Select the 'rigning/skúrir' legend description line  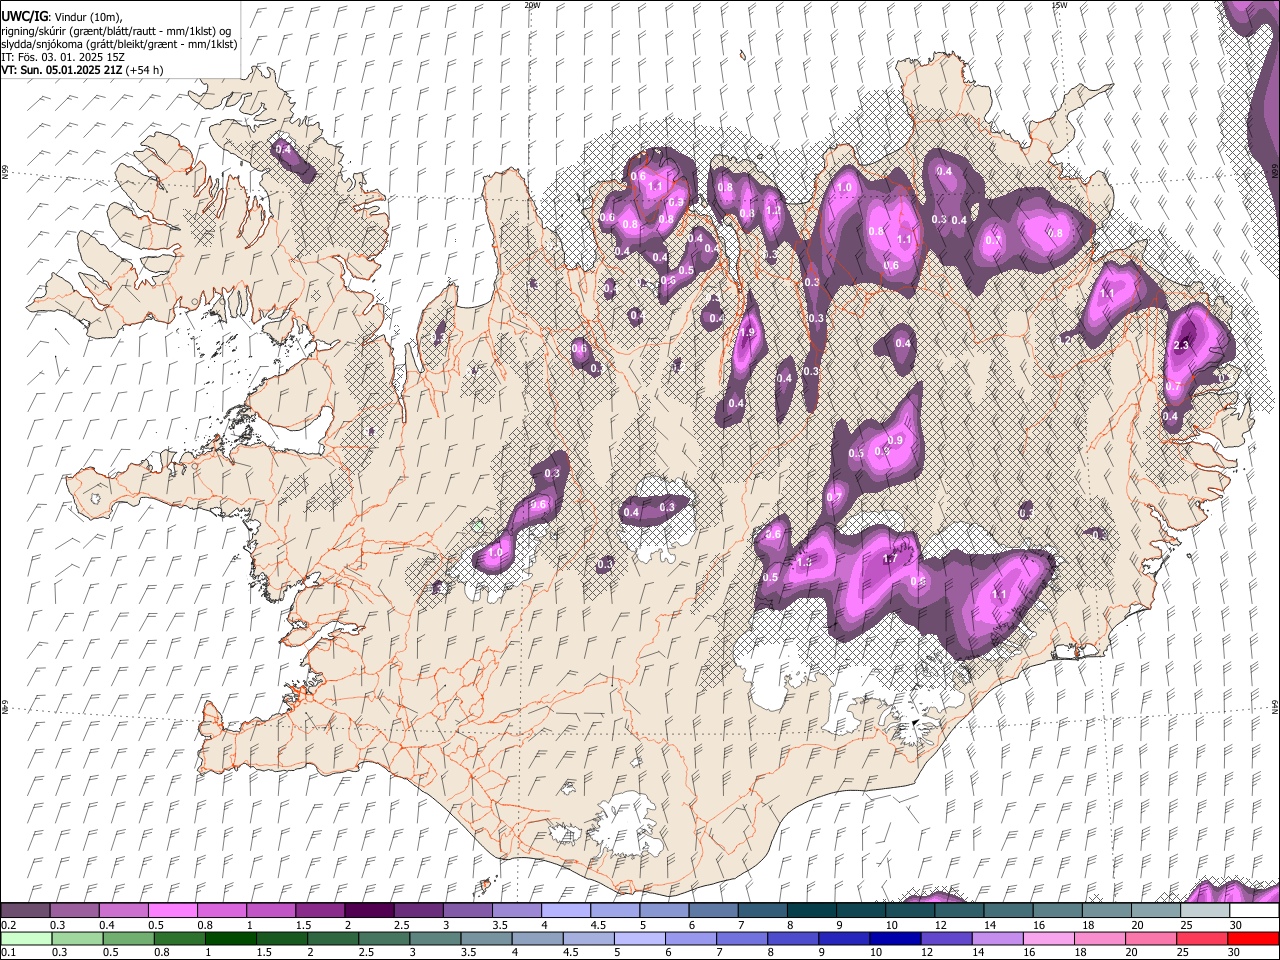[x=116, y=30]
